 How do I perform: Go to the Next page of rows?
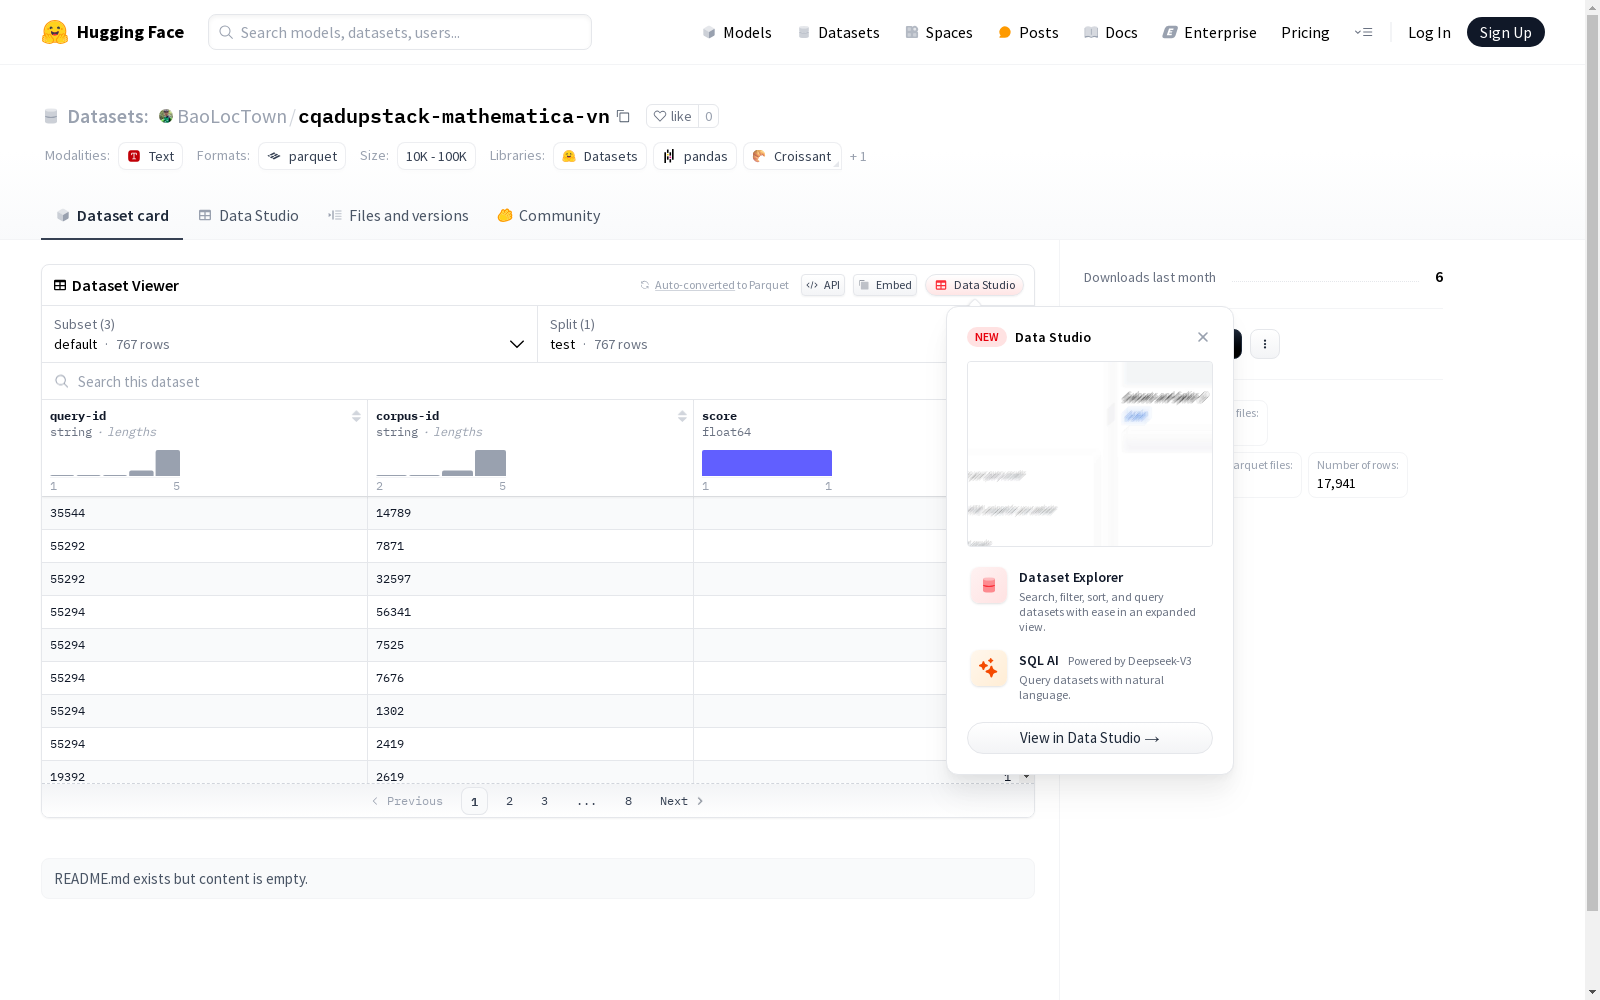click(x=682, y=801)
